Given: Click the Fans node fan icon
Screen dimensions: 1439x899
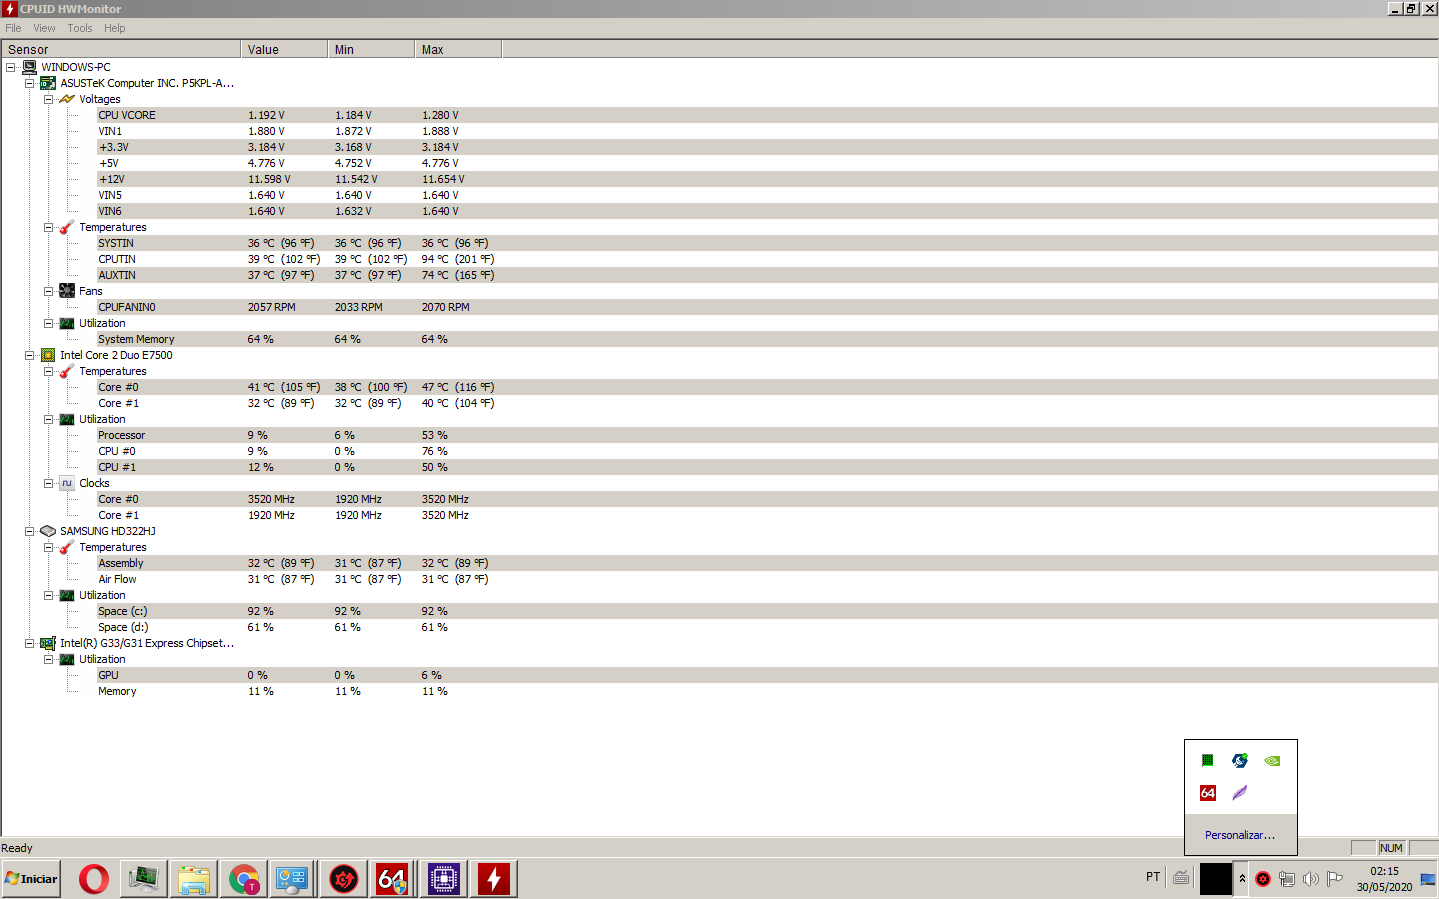Looking at the screenshot, I should pos(67,291).
